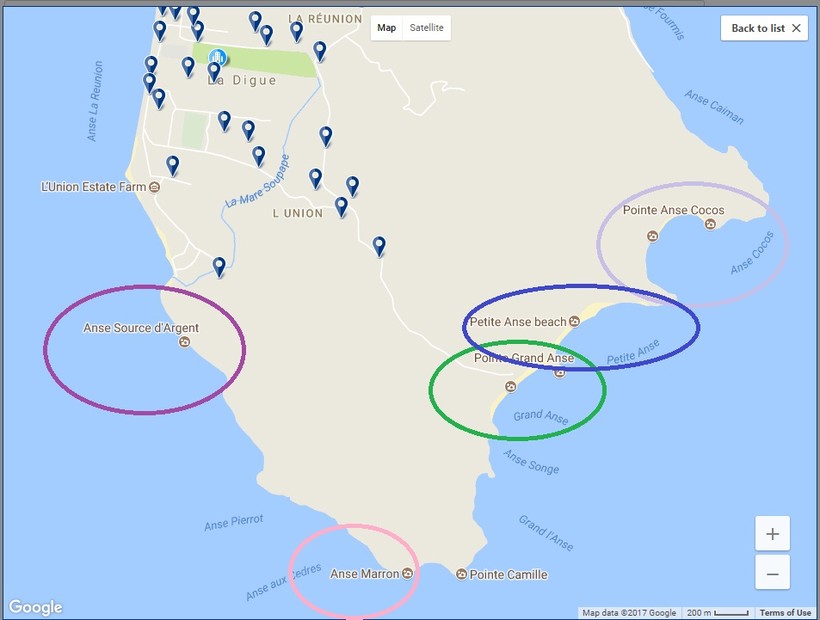Click the Anse Source d'Argent camera icon
Screen dimensions: 820x620
click(x=184, y=343)
